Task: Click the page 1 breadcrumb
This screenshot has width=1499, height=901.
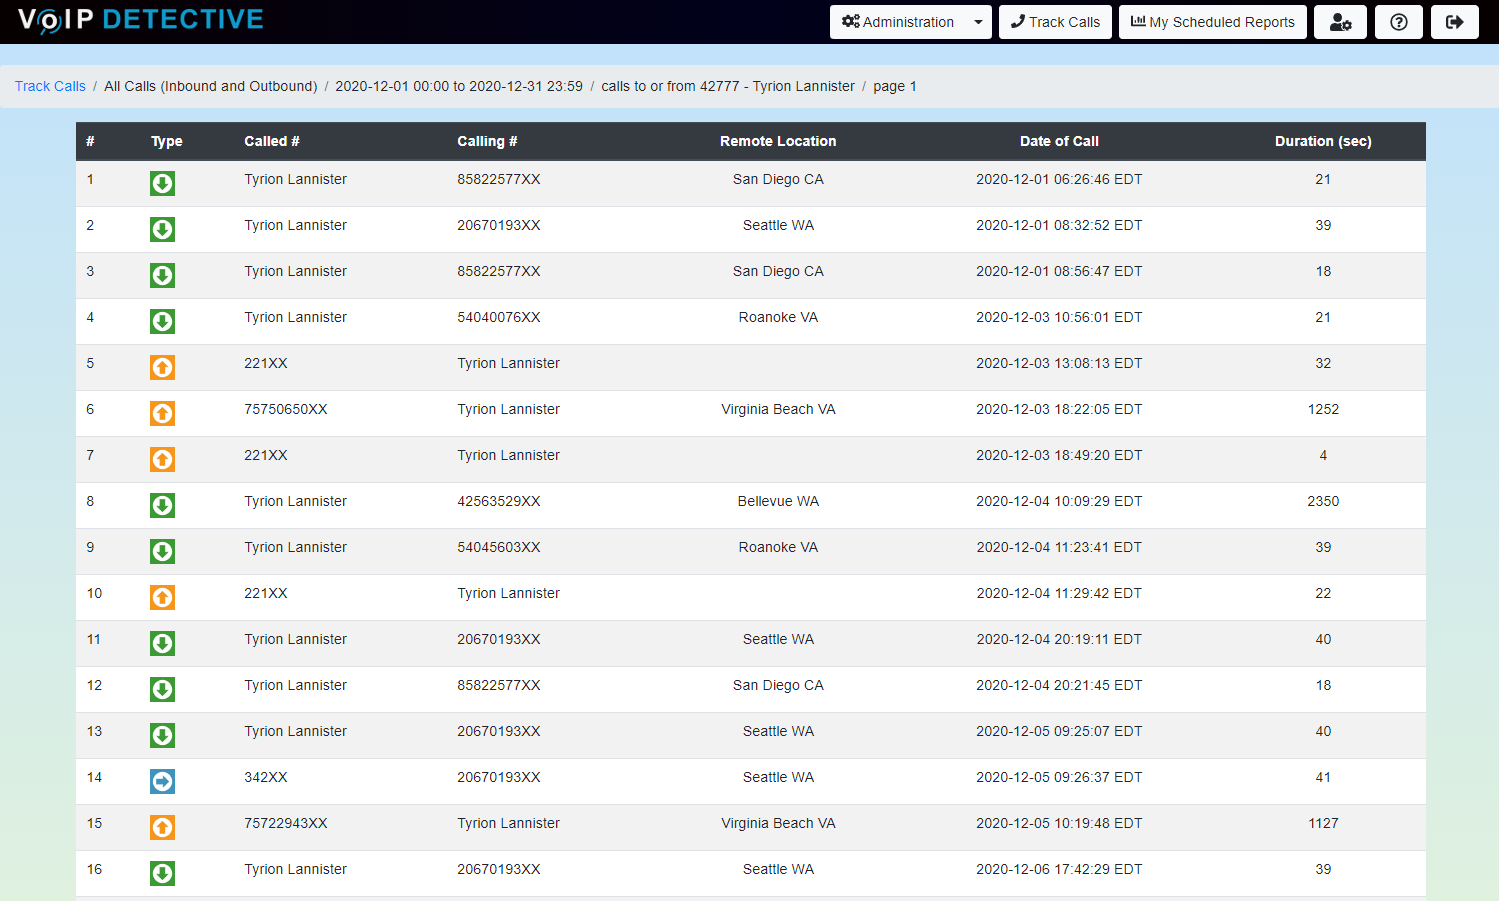Action: pyautogui.click(x=895, y=86)
